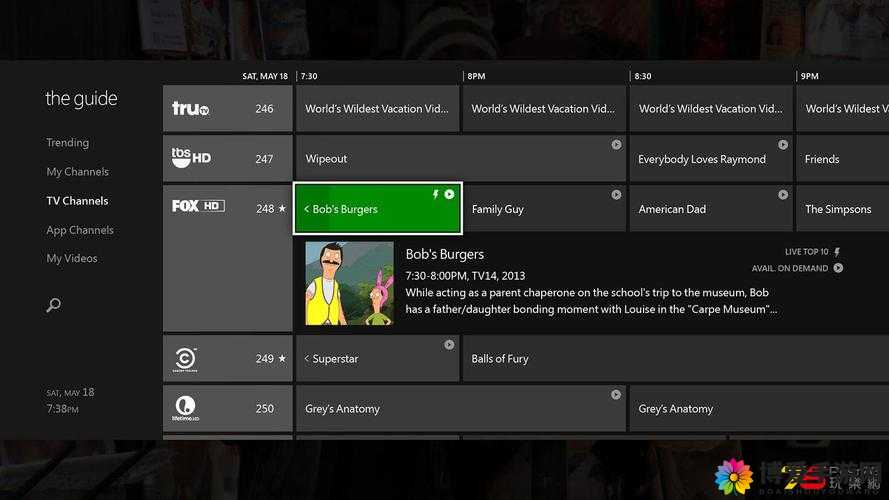Click channel number 250
889x500 pixels.
264,408
